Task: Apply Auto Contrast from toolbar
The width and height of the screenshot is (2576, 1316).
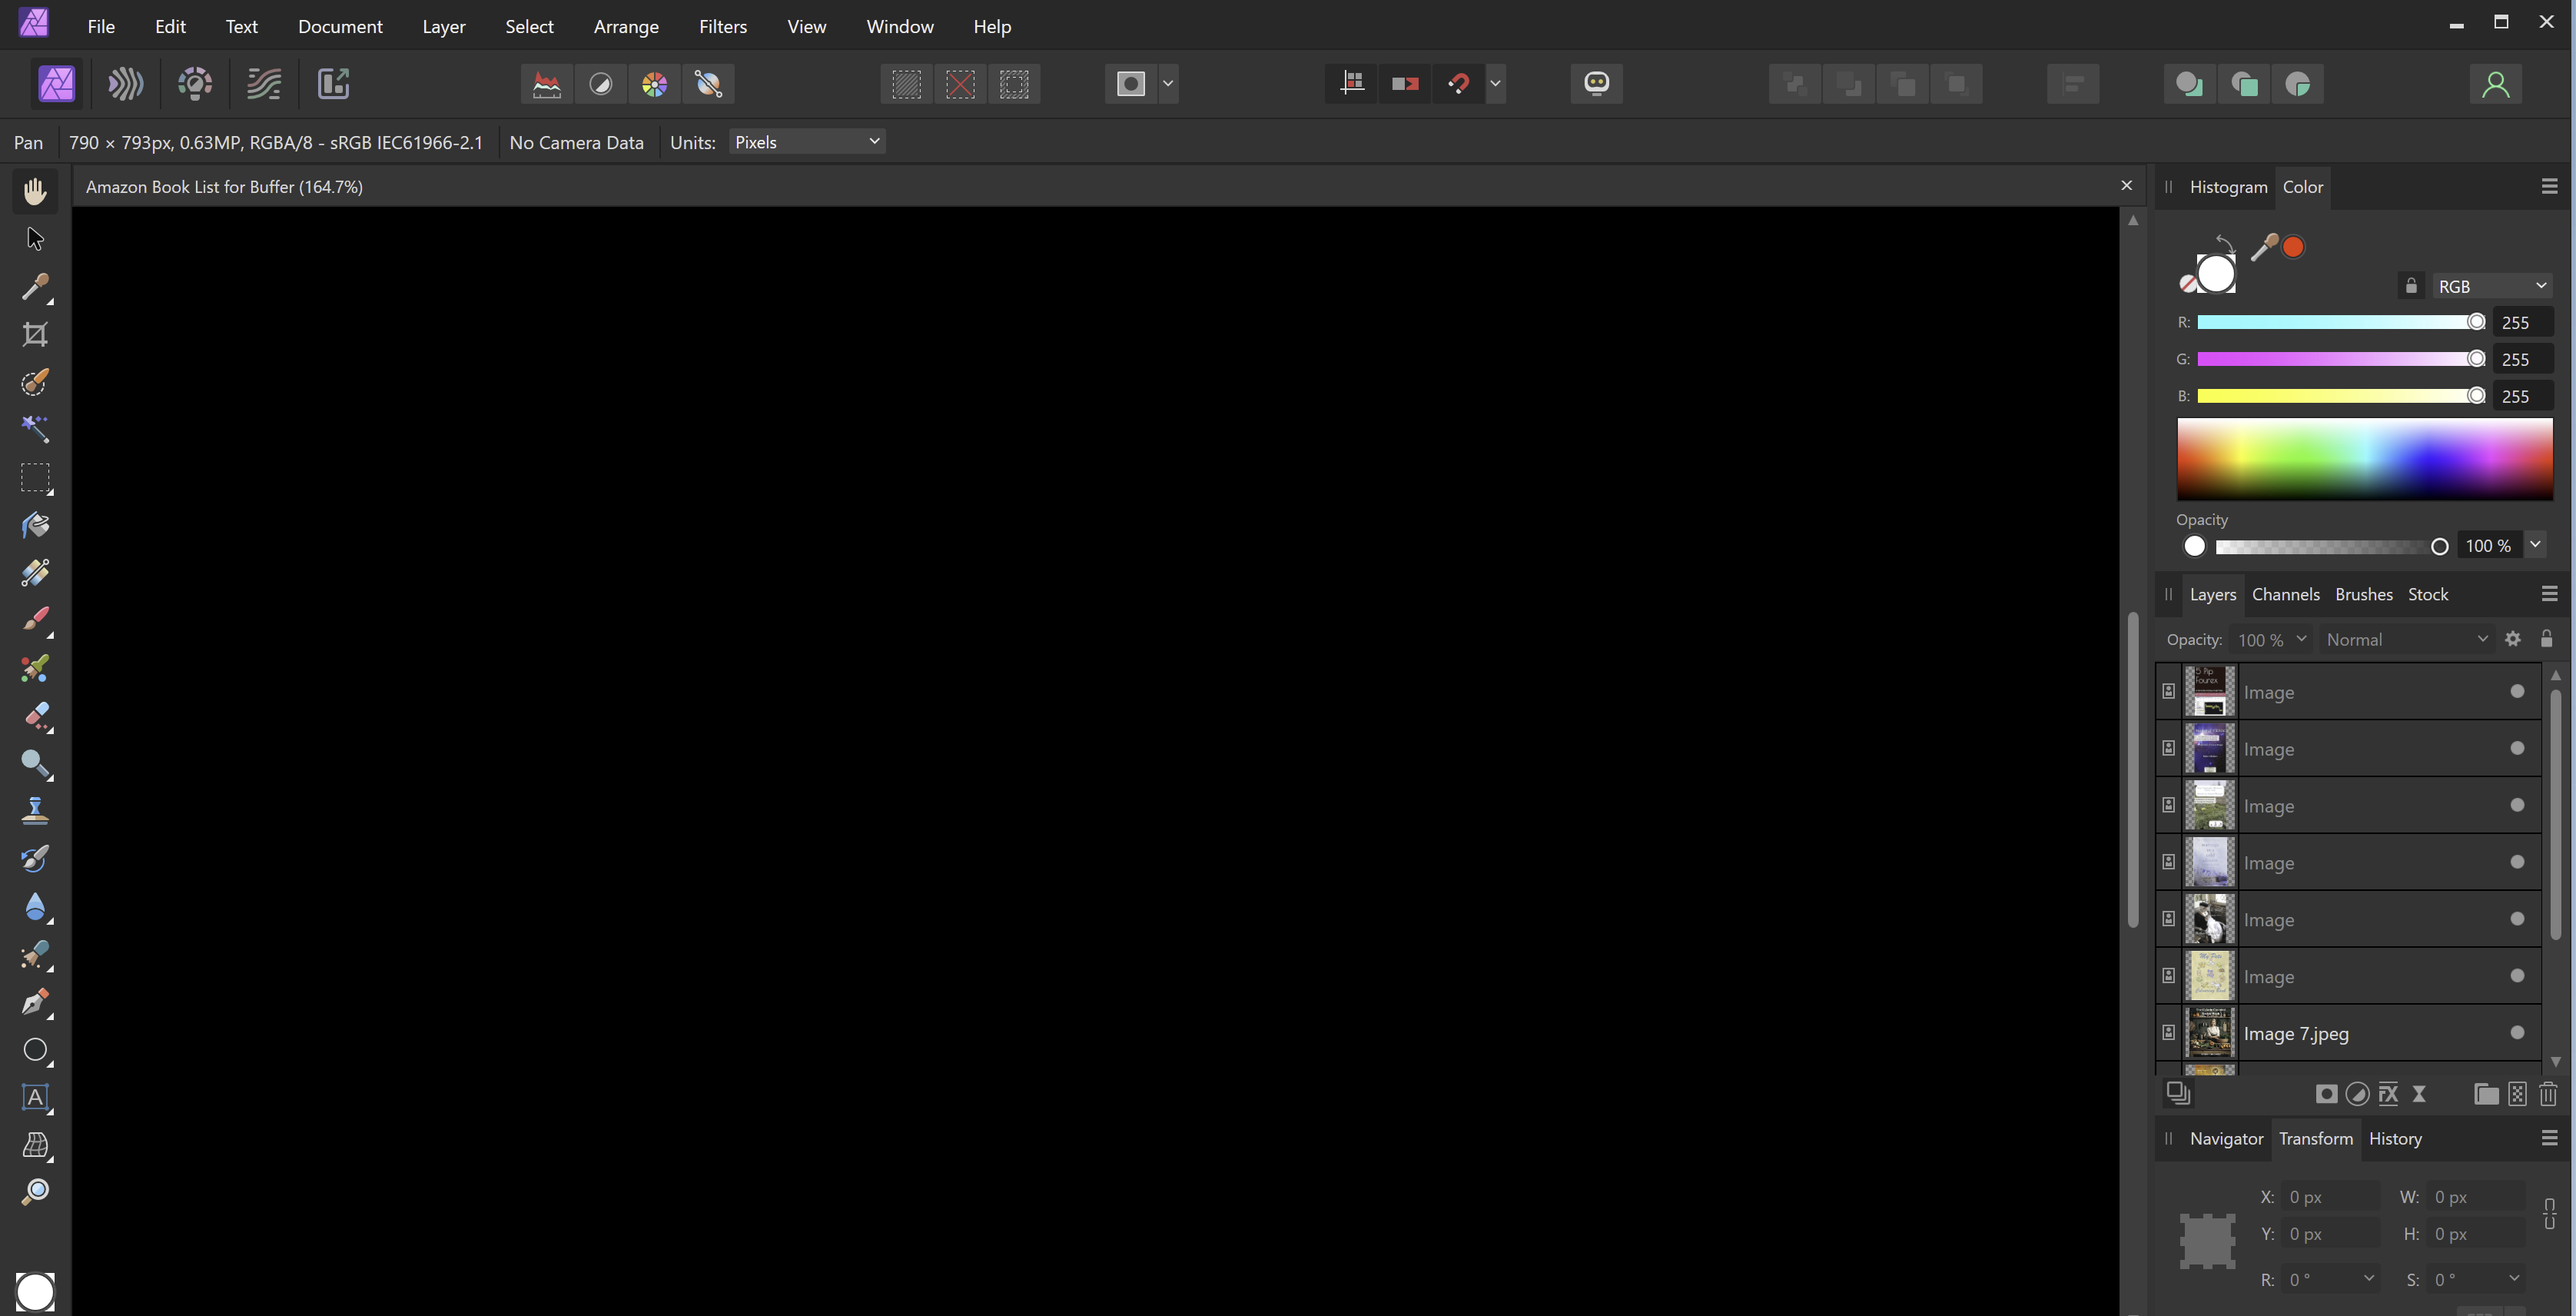Action: pyautogui.click(x=601, y=84)
